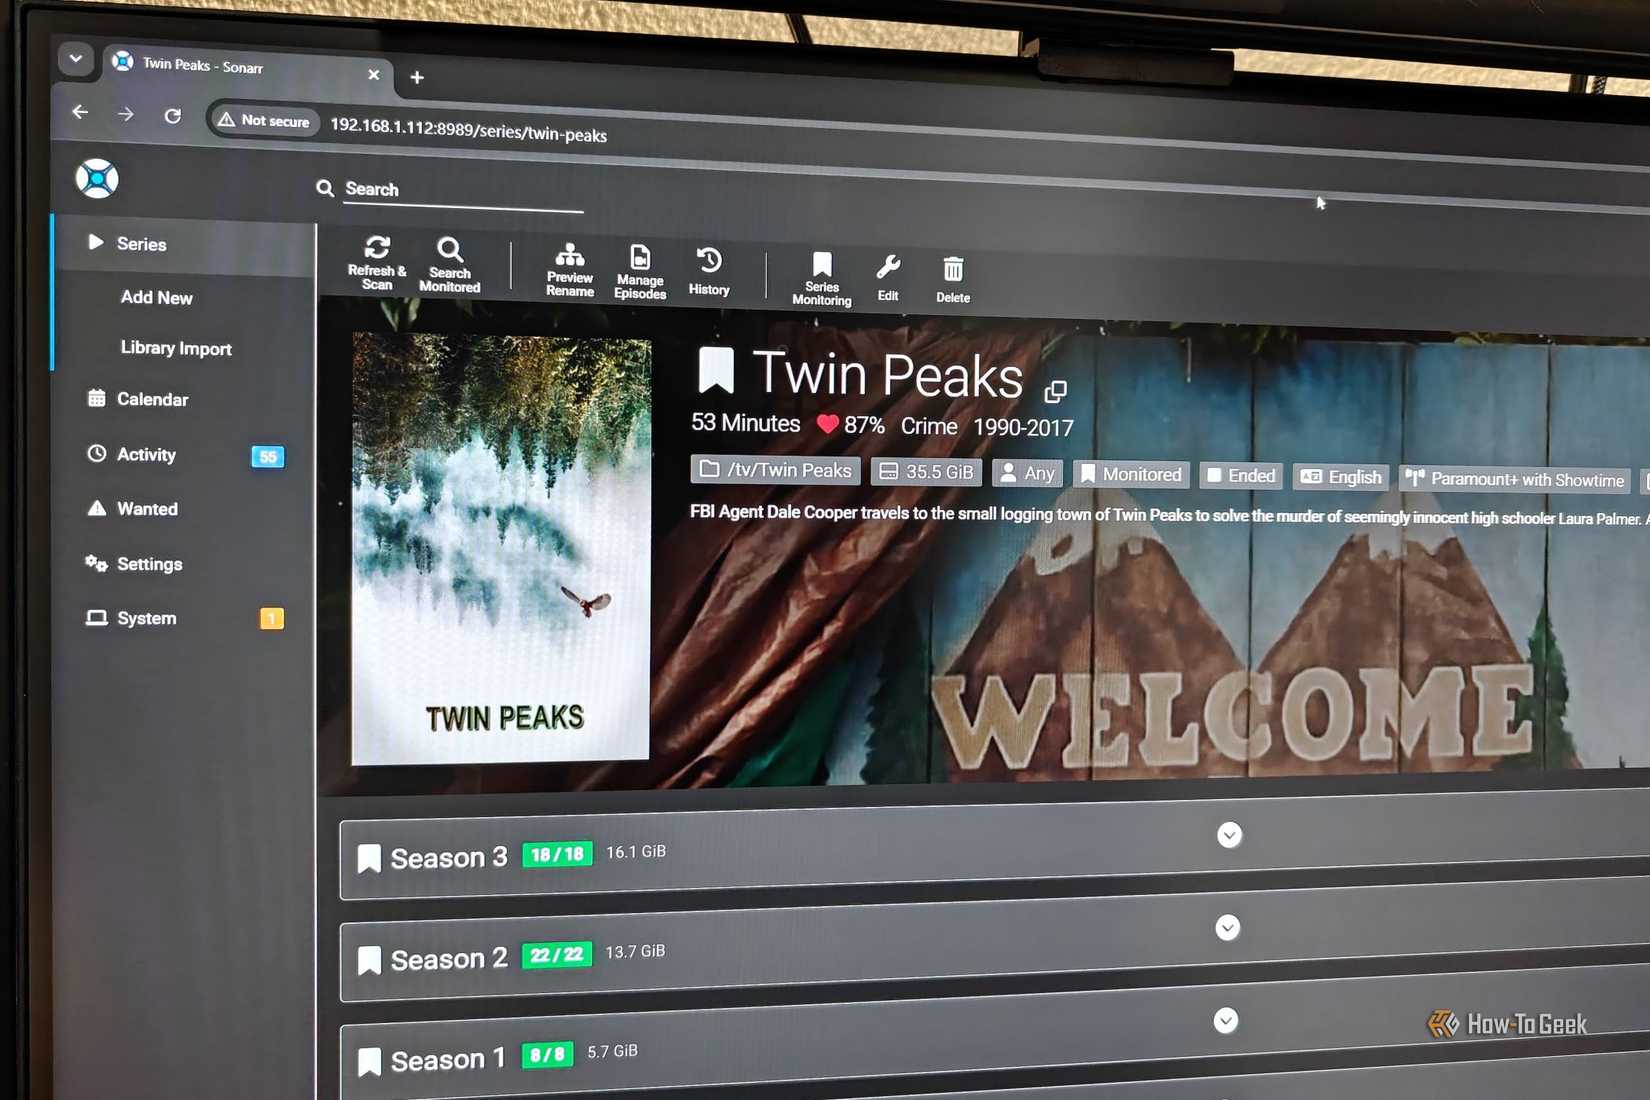
Task: Click the browser address bar URL
Action: [468, 131]
